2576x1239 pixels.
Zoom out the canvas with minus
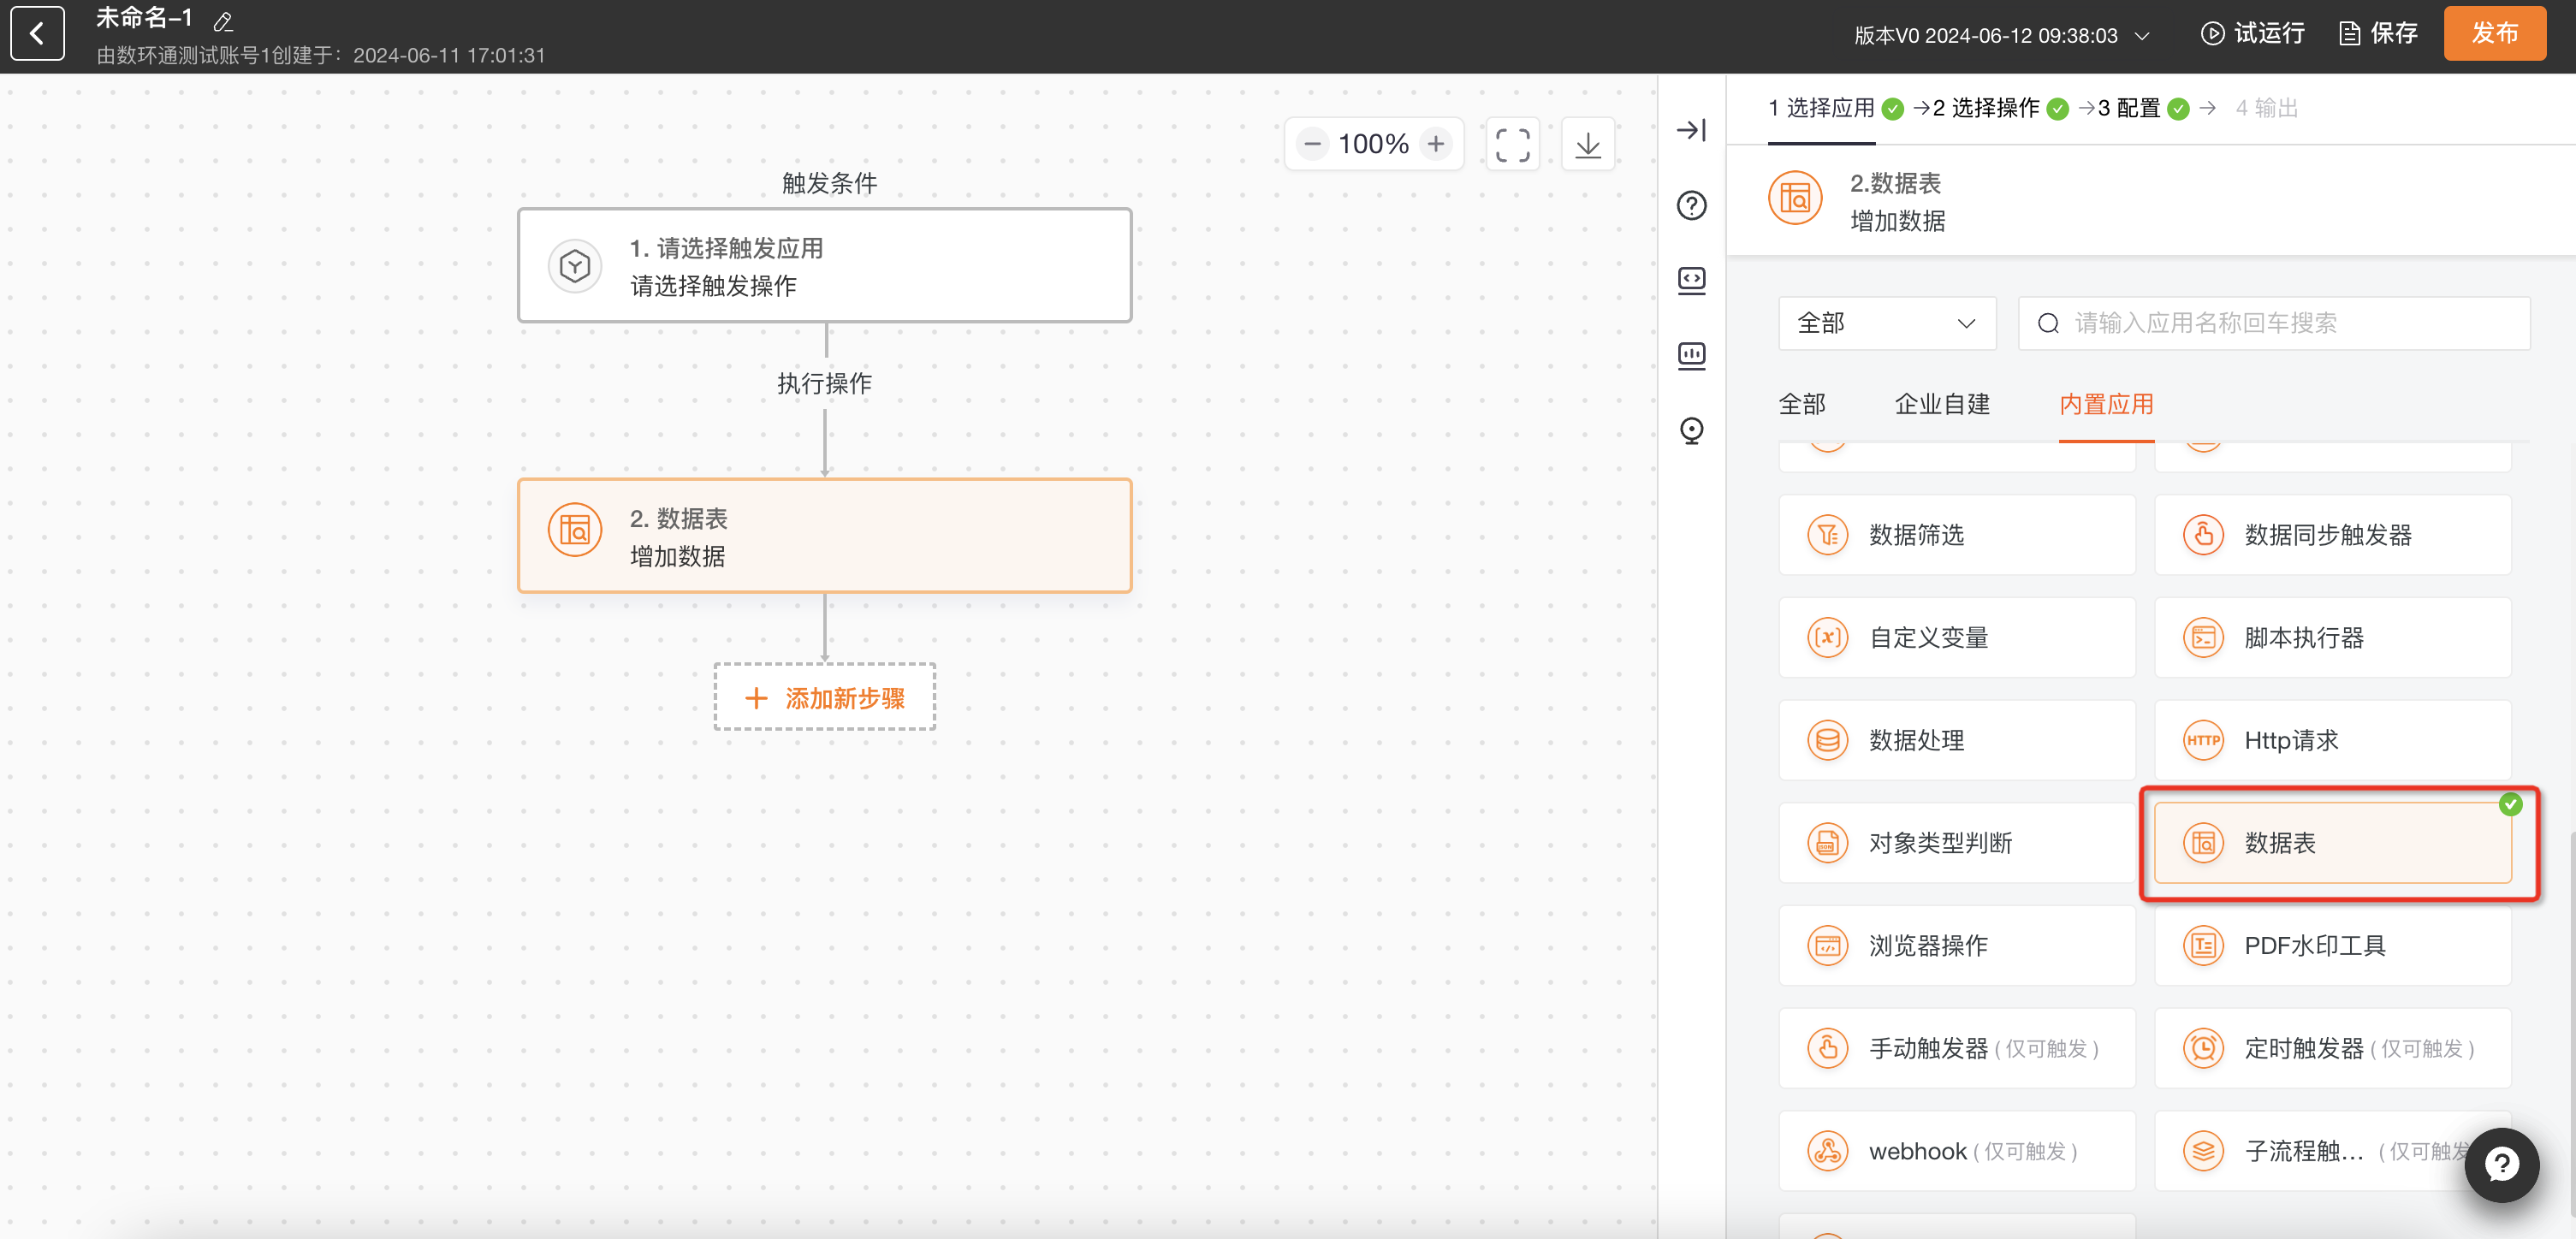pos(1312,144)
